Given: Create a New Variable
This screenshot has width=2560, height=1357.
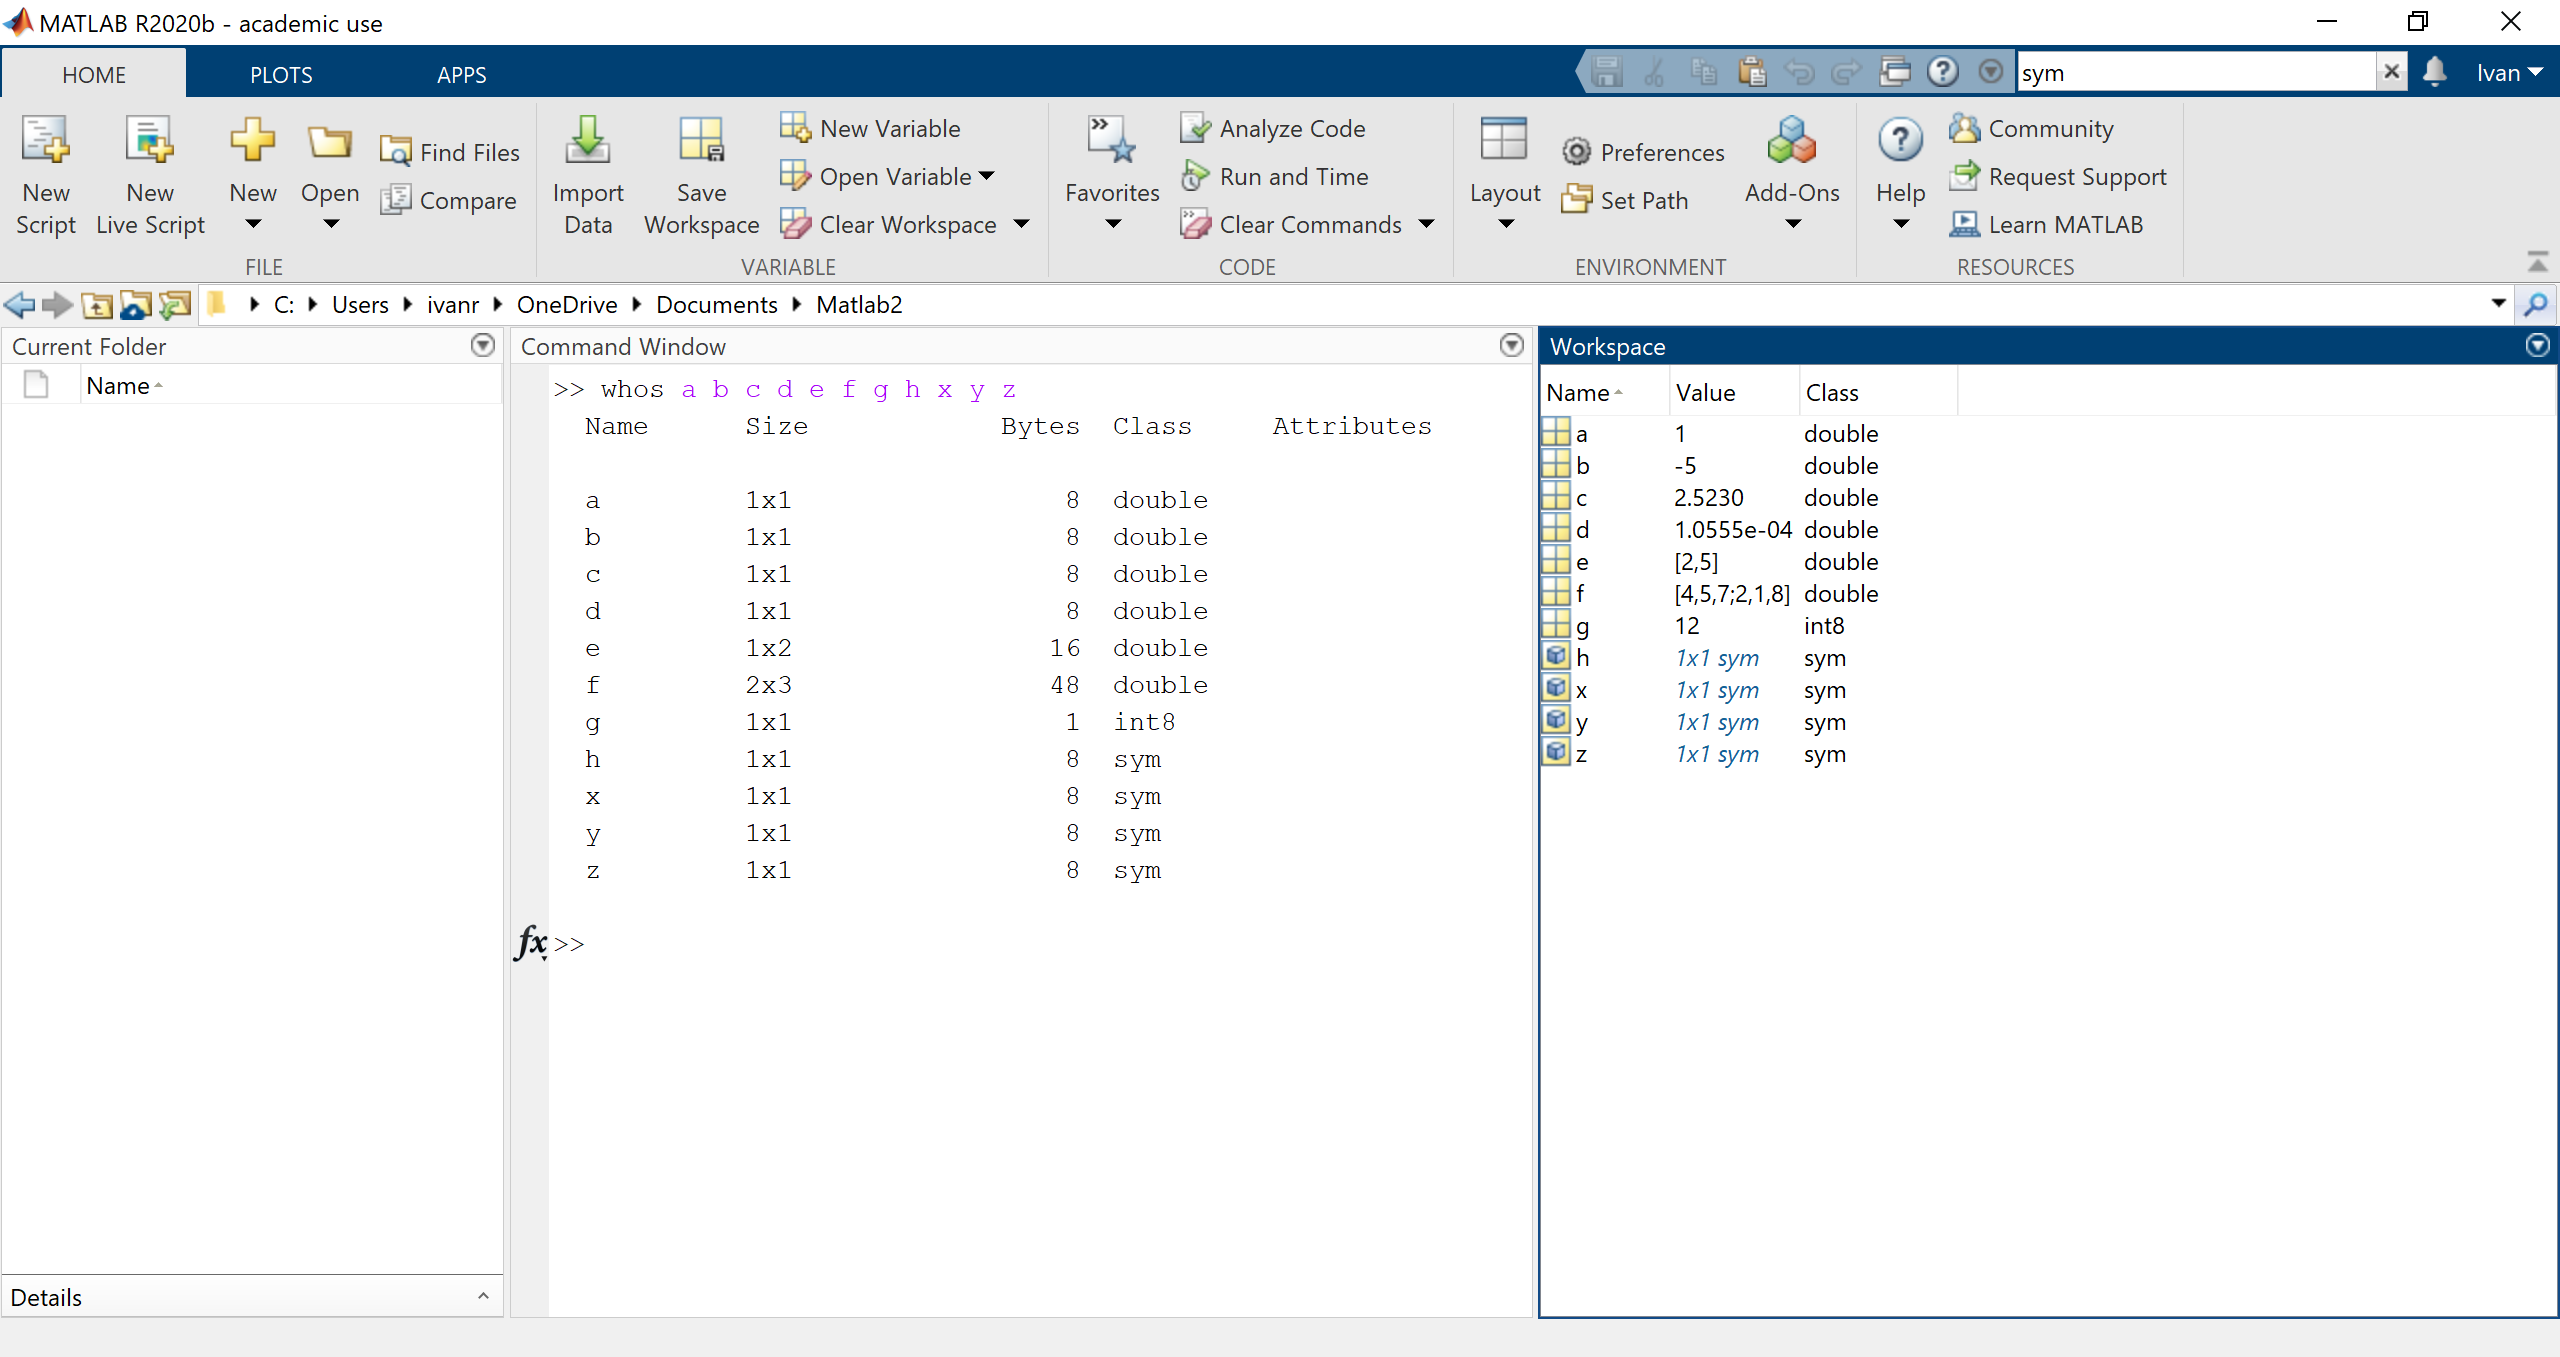Looking at the screenshot, I should 871,128.
